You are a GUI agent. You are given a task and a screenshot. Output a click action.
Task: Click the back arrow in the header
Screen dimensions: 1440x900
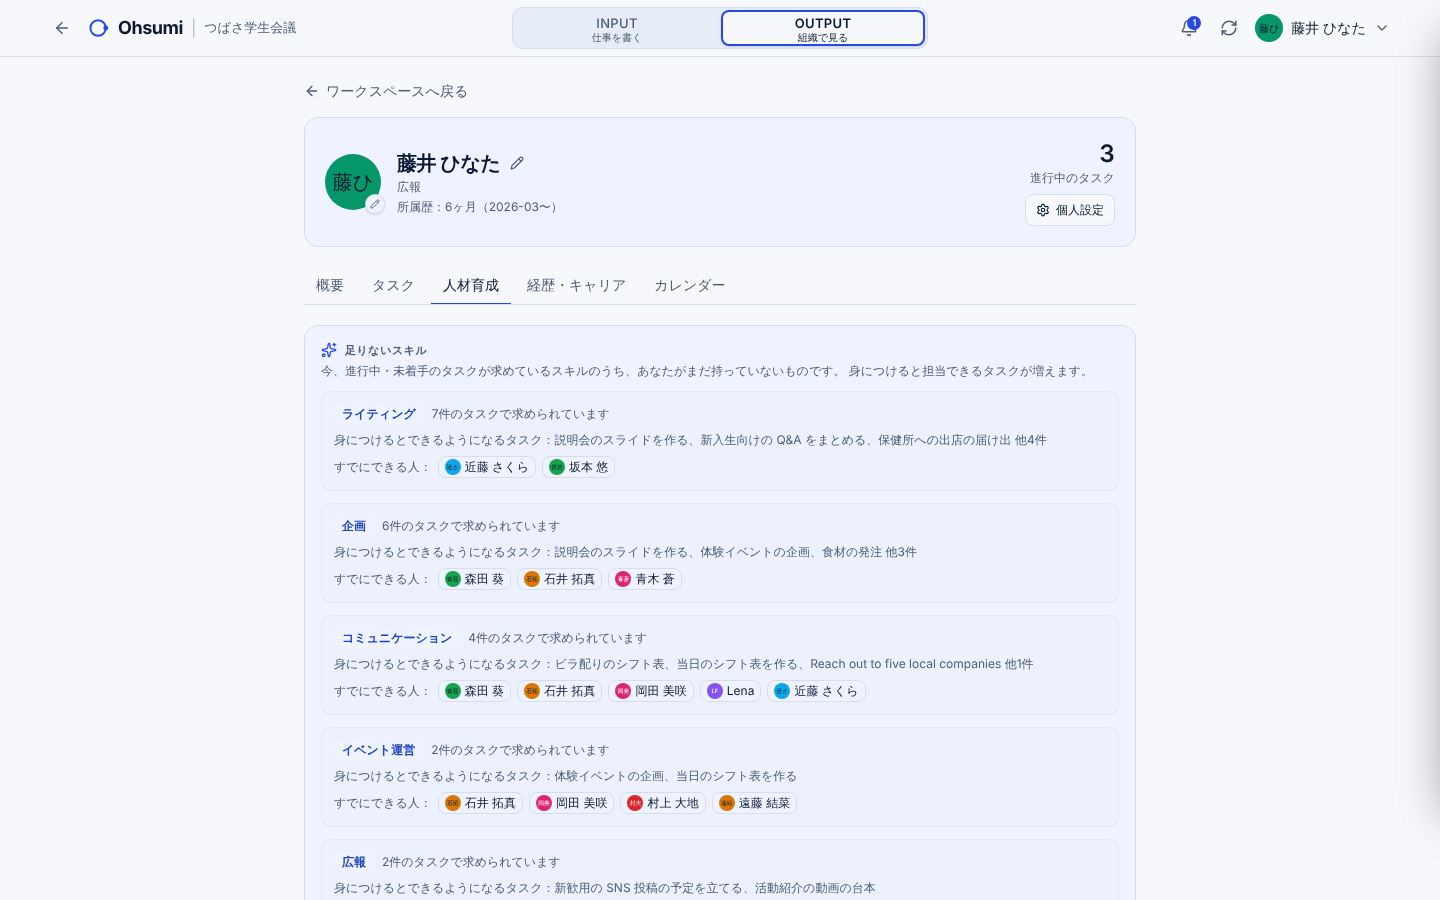click(62, 28)
